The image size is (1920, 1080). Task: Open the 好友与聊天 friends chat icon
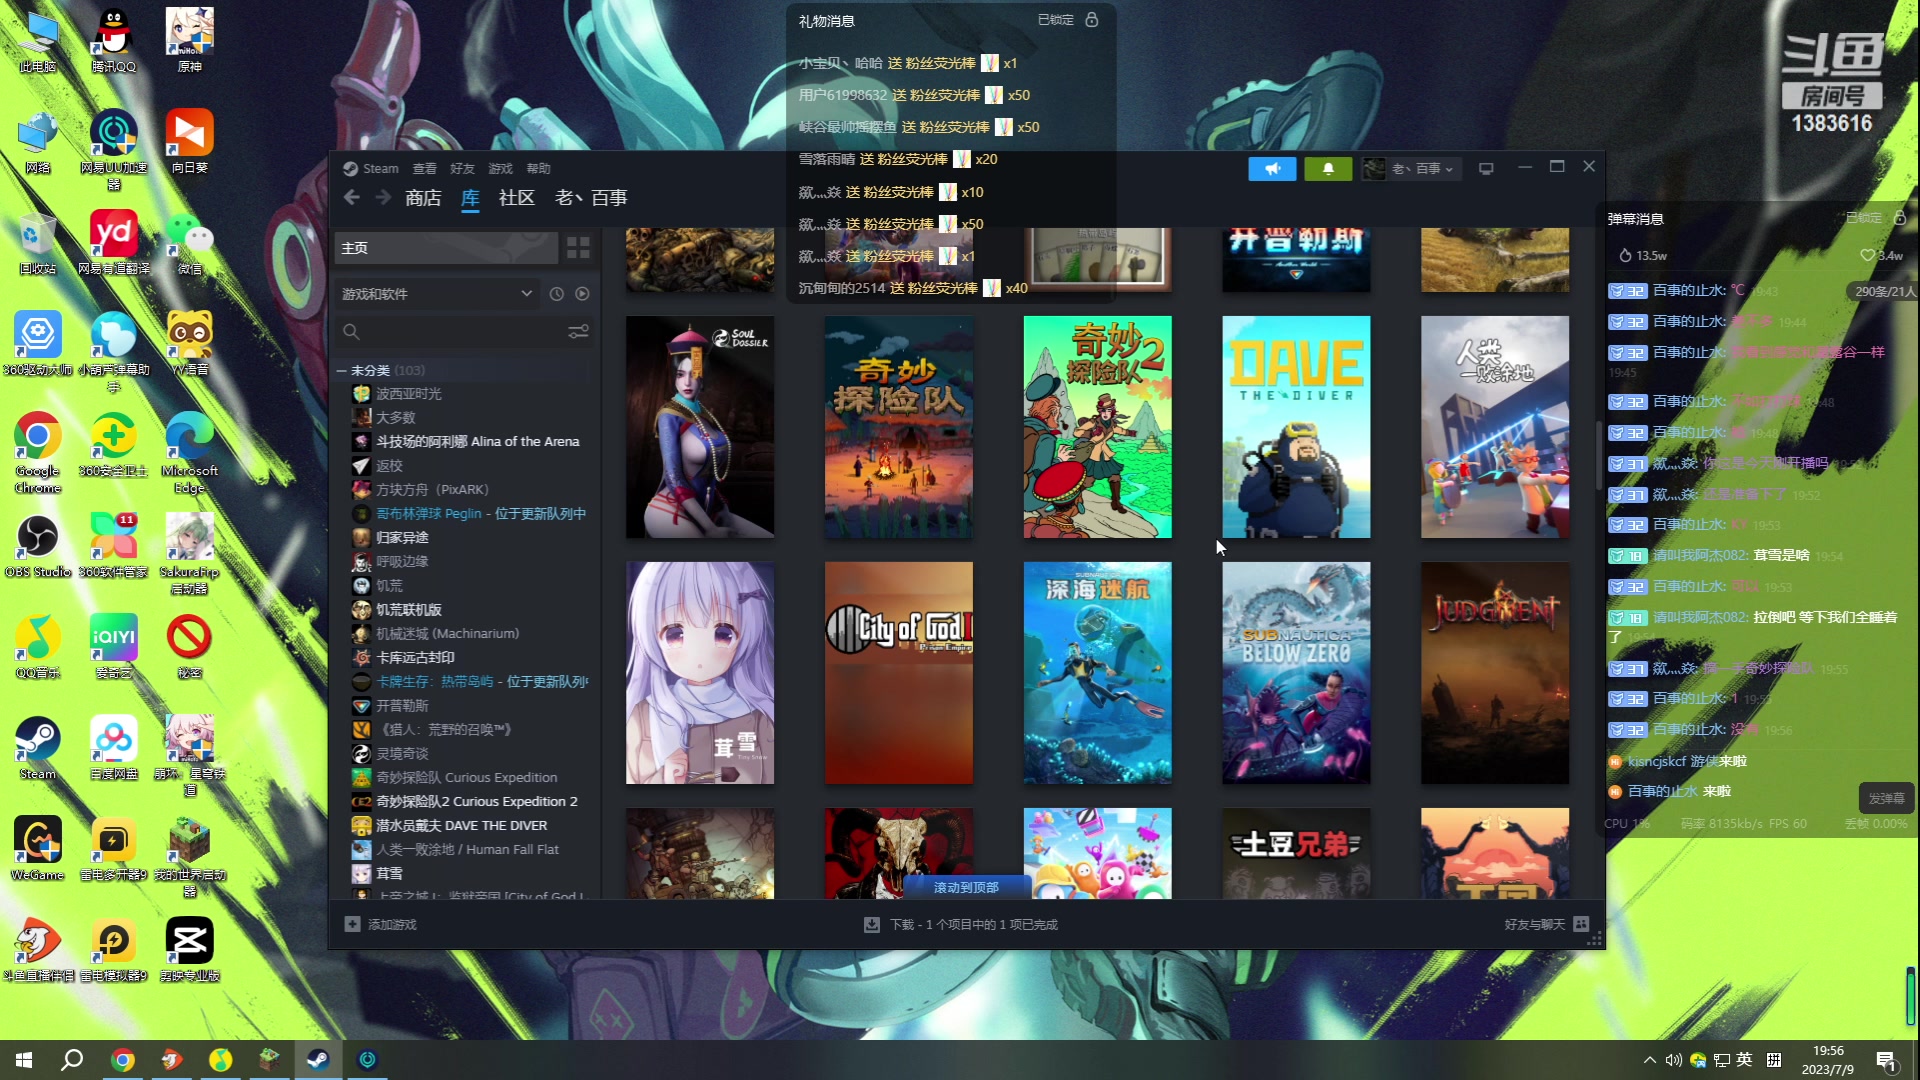click(1581, 924)
